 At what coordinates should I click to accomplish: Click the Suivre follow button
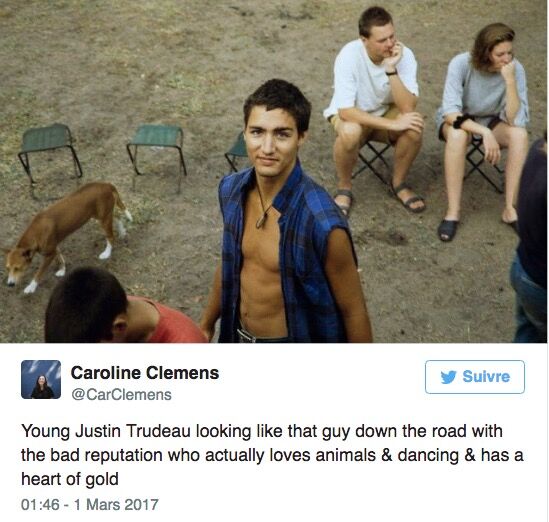[x=475, y=377]
